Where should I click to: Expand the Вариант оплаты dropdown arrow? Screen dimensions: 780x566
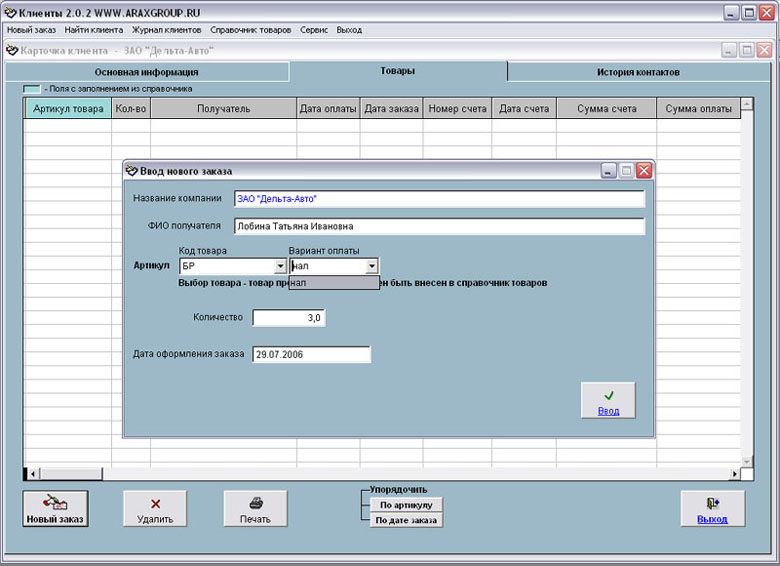(x=372, y=266)
